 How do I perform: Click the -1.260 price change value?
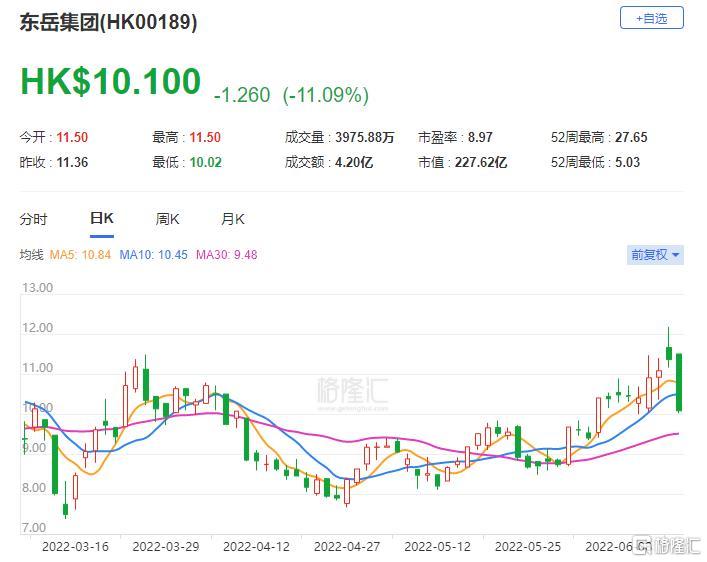(242, 95)
